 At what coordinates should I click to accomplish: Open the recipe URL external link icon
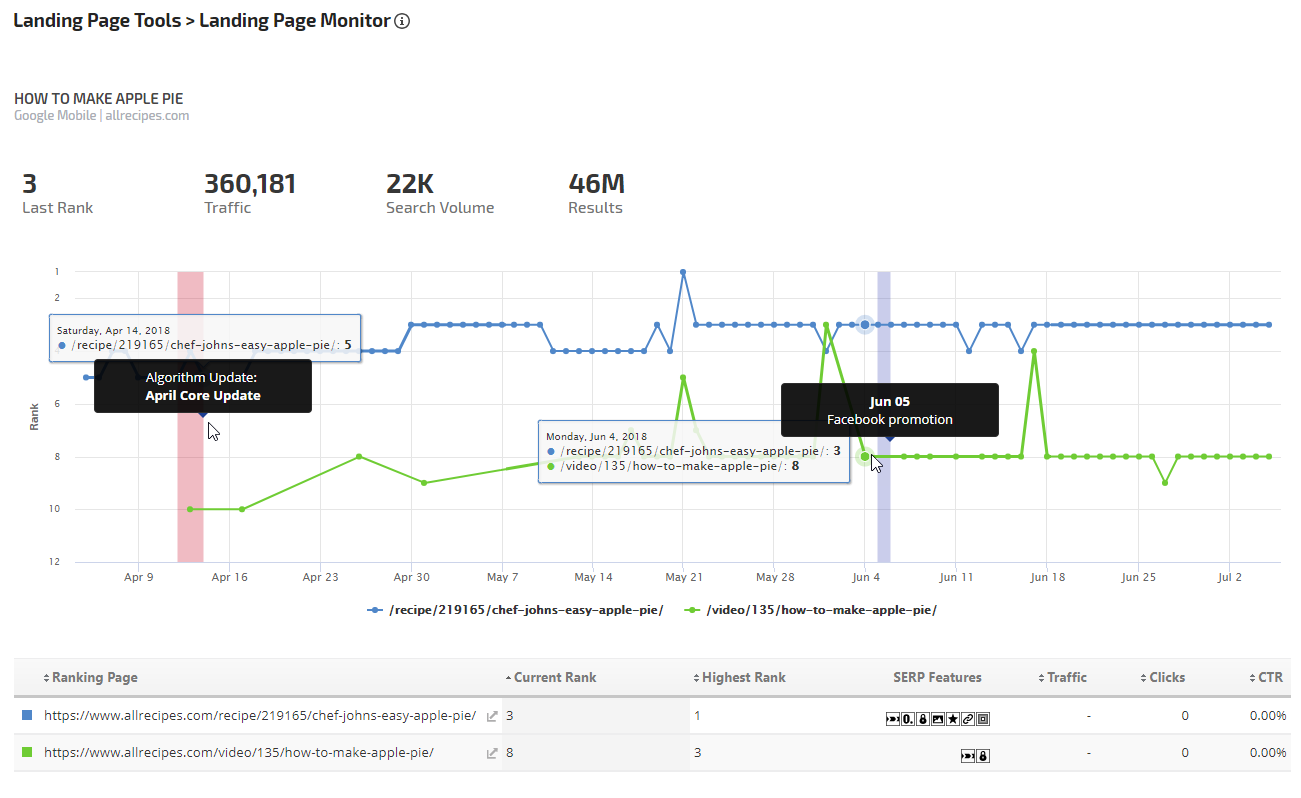(x=491, y=716)
